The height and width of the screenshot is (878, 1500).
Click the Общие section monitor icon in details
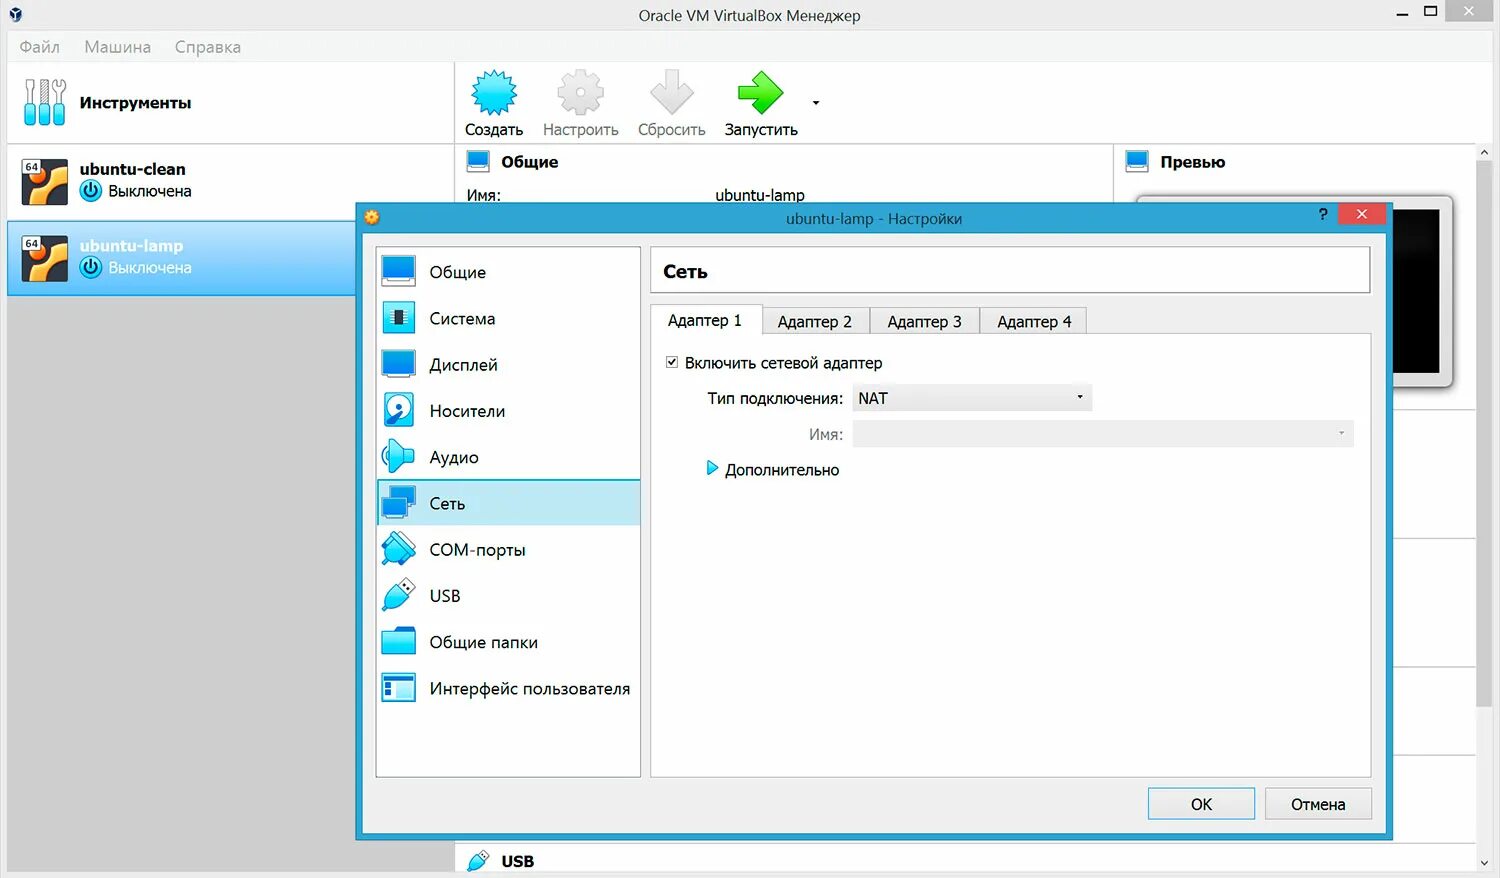coord(478,161)
